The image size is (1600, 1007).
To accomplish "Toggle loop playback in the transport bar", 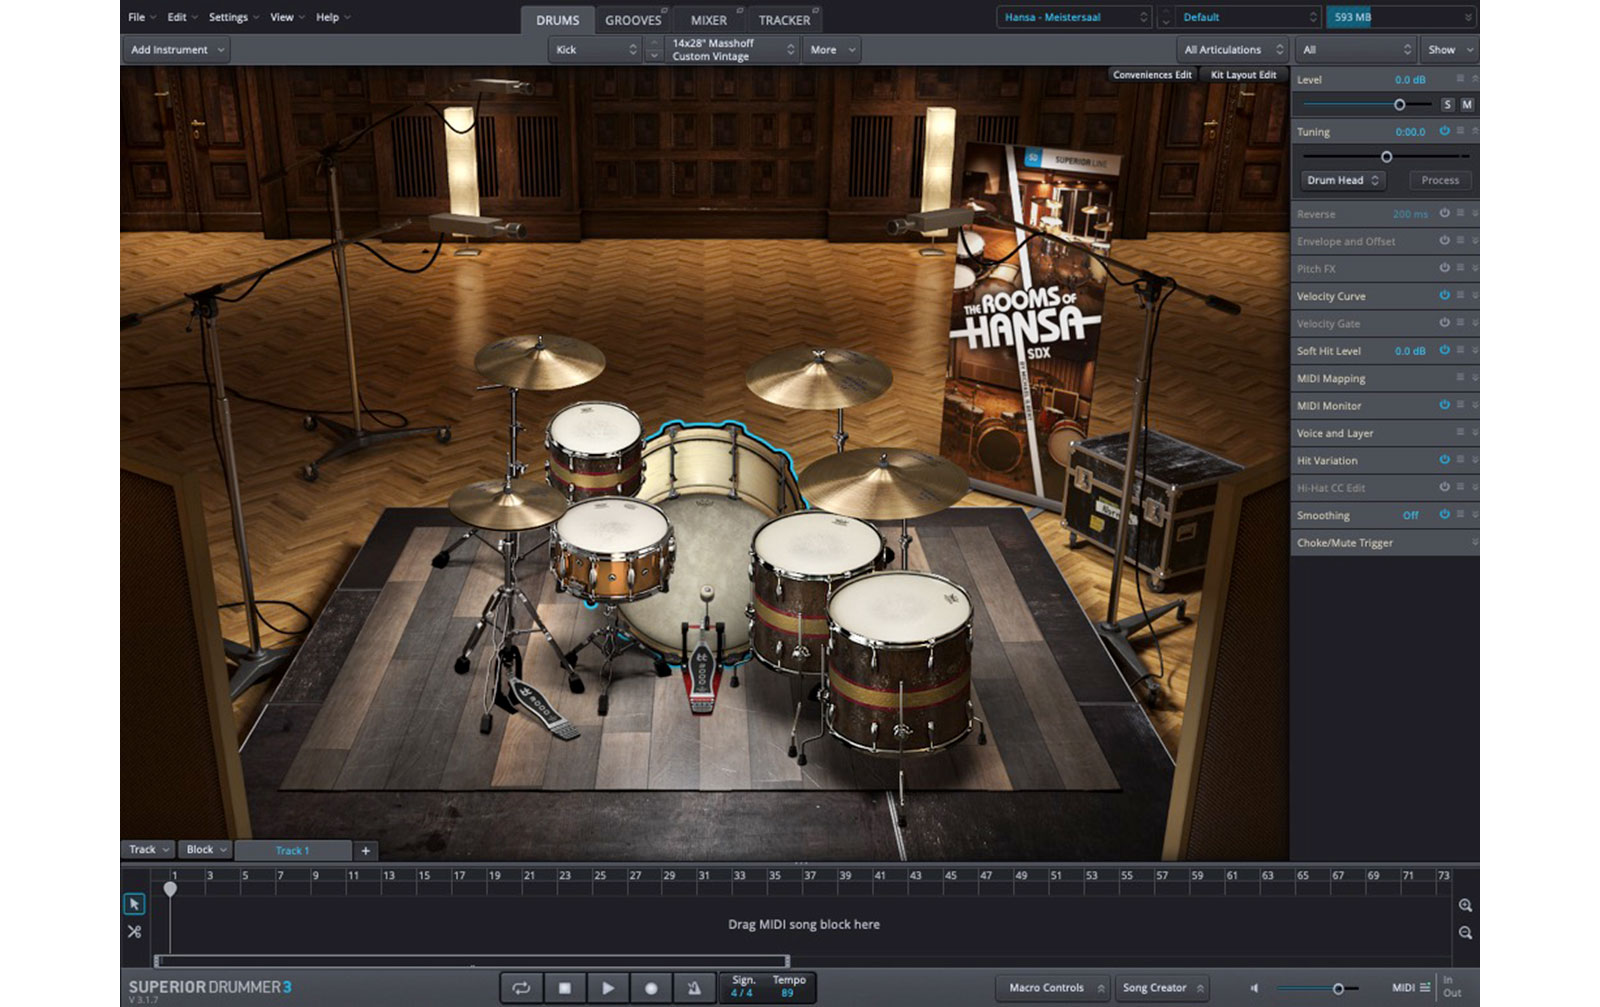I will (521, 988).
